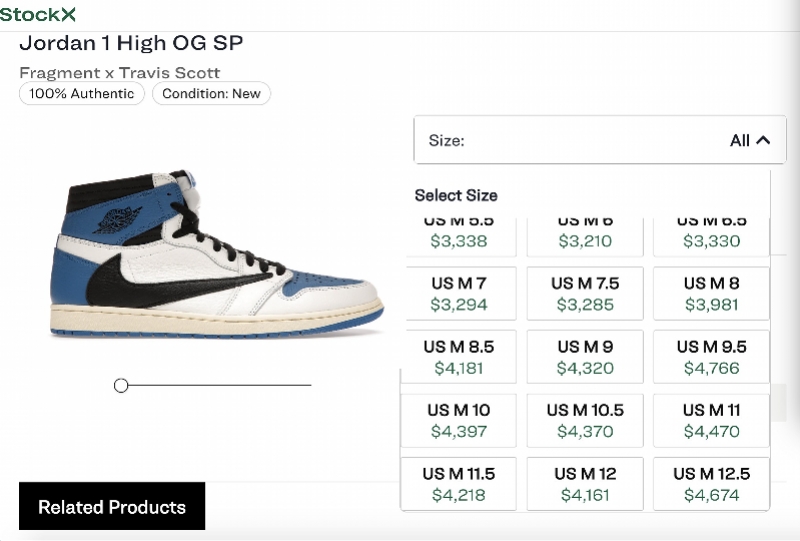Select size US M 11
Image resolution: width=800 pixels, height=541 pixels.
(711, 421)
